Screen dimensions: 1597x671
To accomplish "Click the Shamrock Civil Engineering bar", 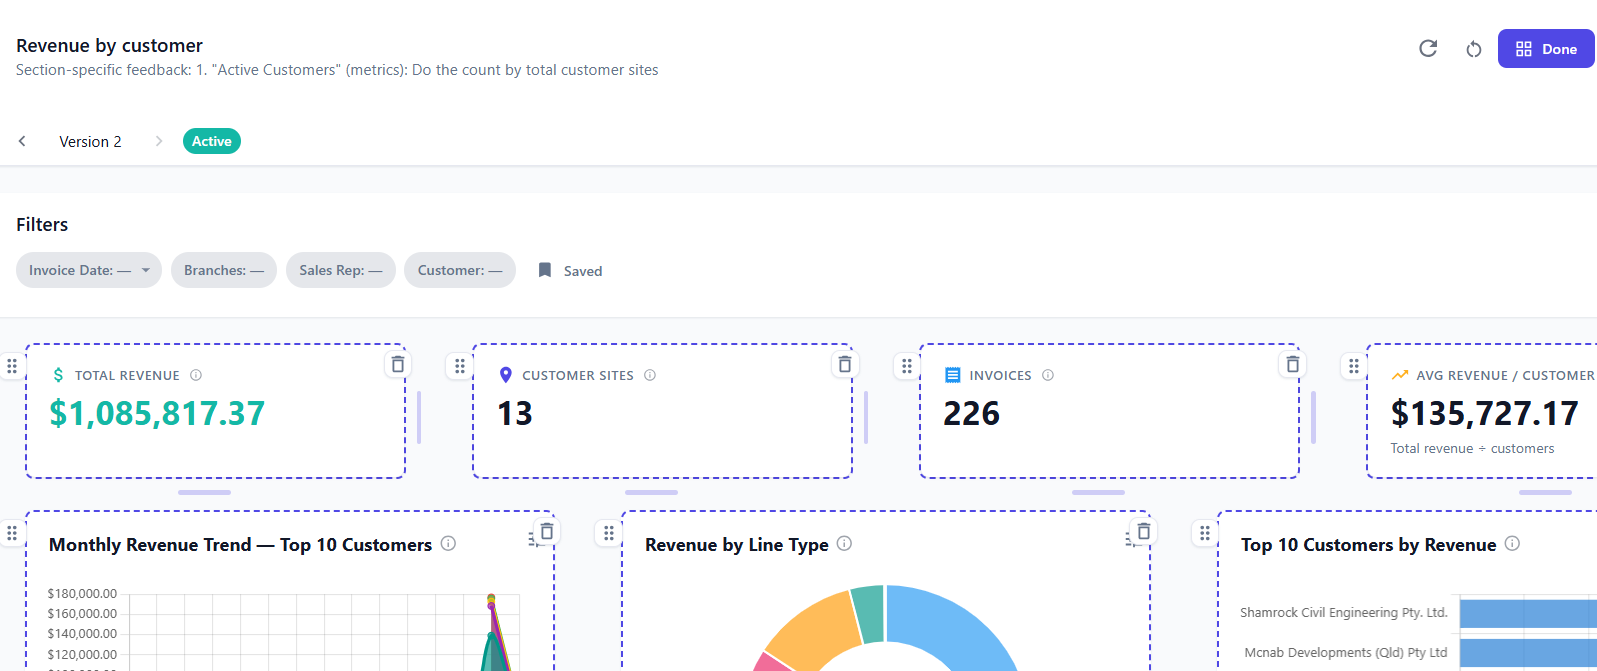I will click(x=1528, y=613).
